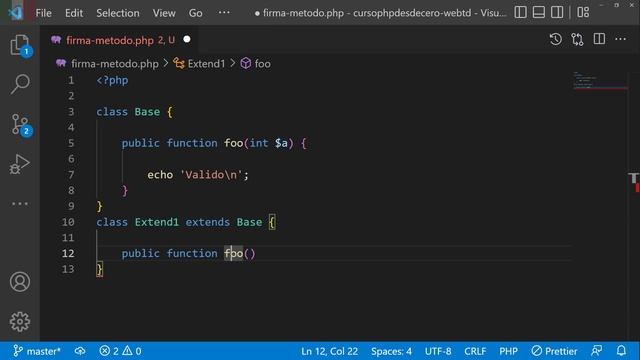The width and height of the screenshot is (640, 360).
Task: Toggle the secondary side bar
Action: pos(557,12)
